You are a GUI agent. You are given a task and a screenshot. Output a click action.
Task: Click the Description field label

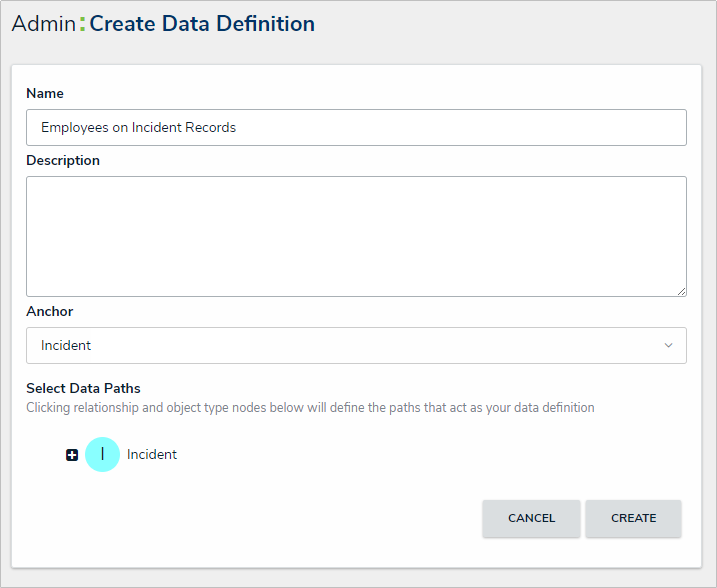coord(63,161)
